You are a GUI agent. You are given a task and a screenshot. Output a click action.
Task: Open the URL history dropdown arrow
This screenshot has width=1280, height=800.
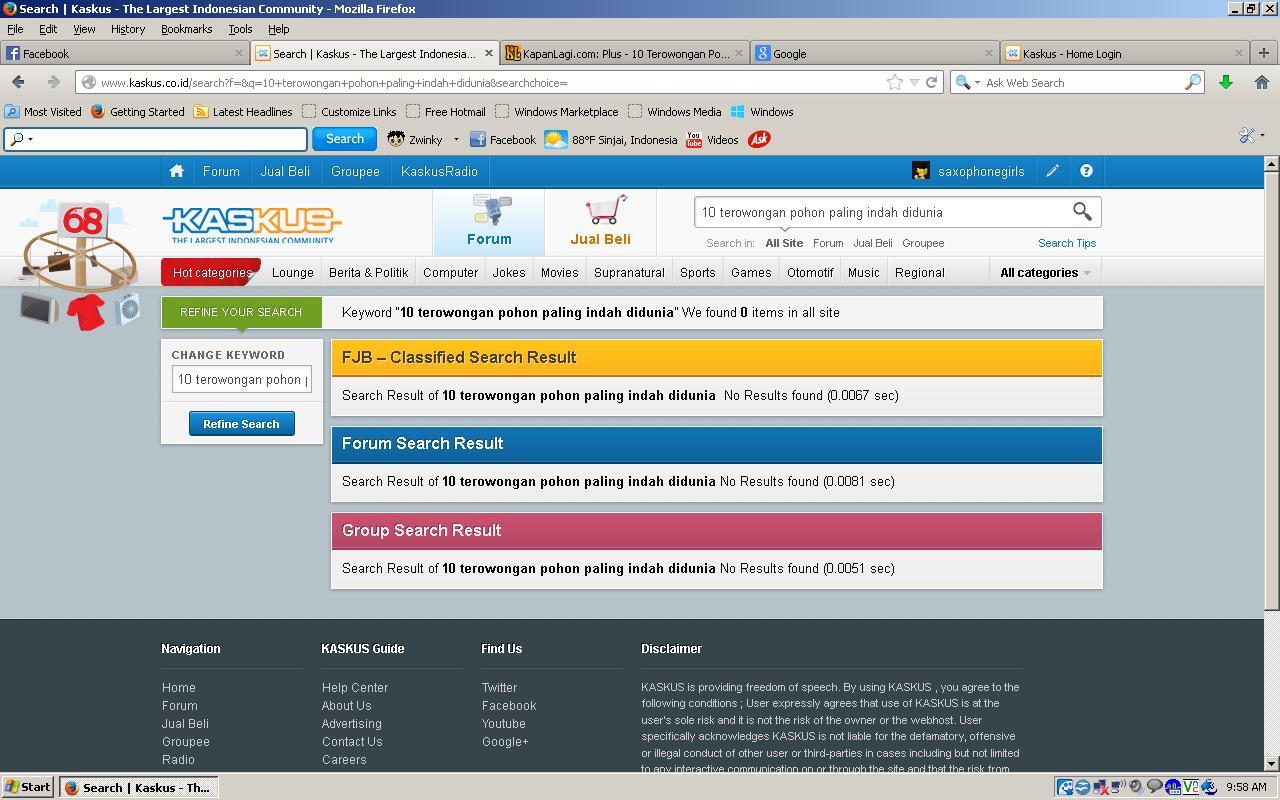(x=914, y=82)
